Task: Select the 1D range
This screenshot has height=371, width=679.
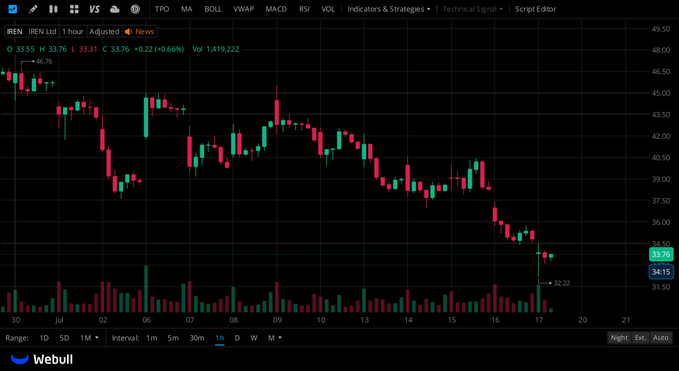Action: point(44,338)
